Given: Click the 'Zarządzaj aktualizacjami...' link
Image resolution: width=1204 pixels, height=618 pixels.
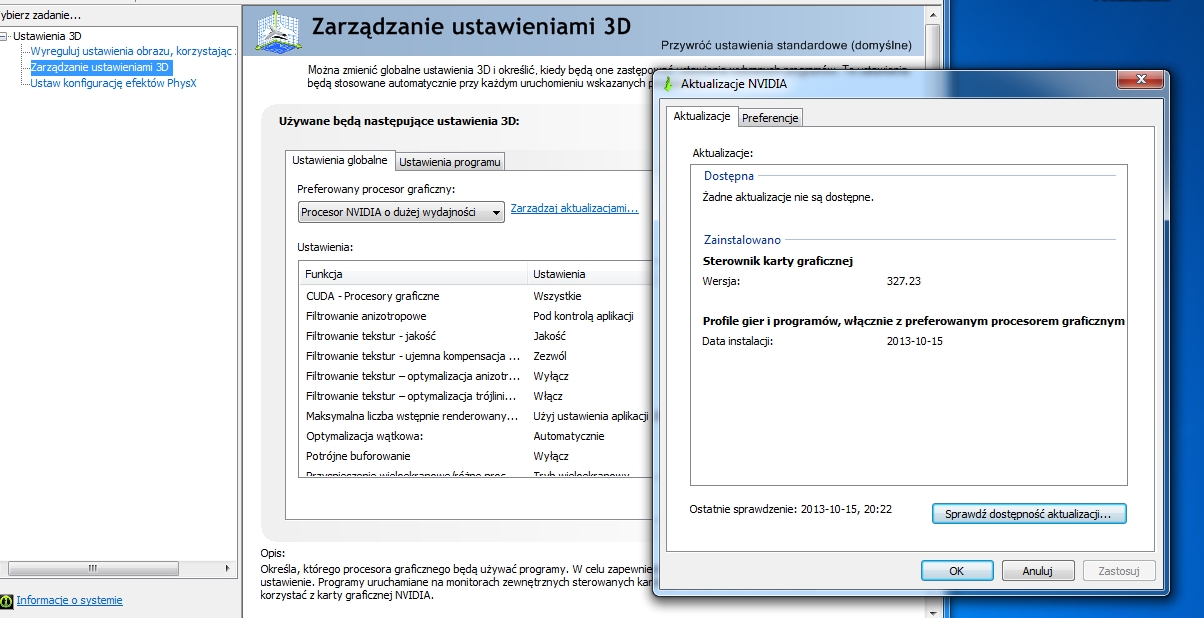Looking at the screenshot, I should point(574,208).
